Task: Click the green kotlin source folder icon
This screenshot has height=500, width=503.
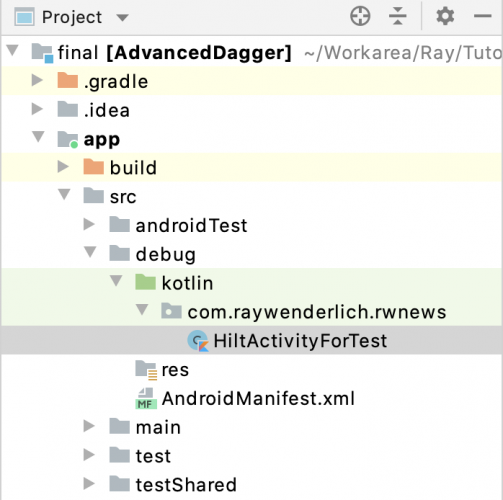Action: (146, 282)
